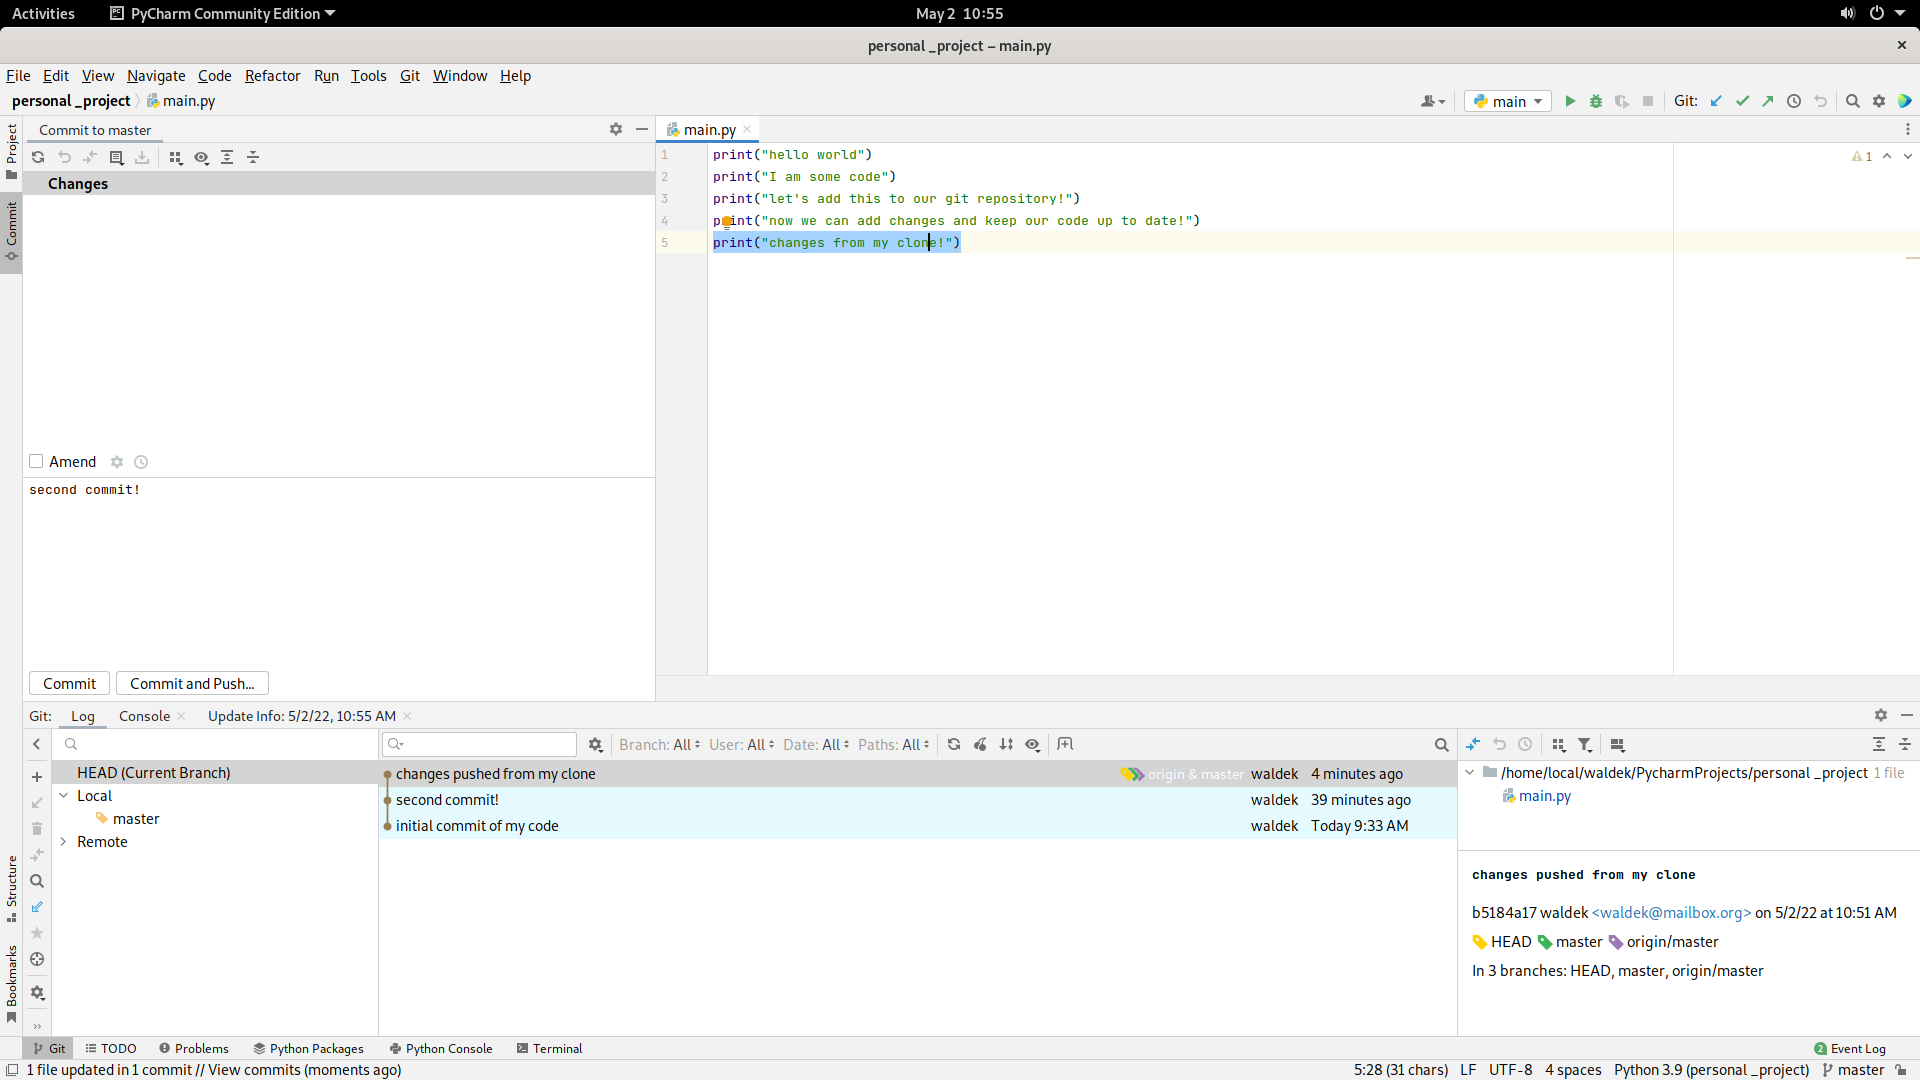This screenshot has width=1920, height=1080.
Task: Open Search Everywhere magnifier
Action: point(1853,101)
